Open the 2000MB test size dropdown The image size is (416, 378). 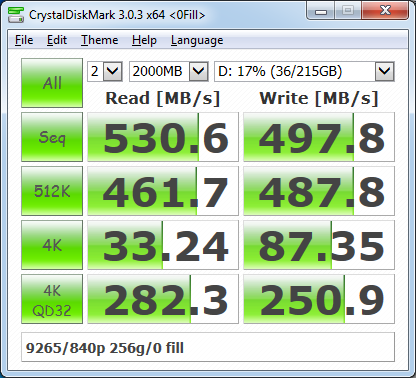pyautogui.click(x=169, y=71)
